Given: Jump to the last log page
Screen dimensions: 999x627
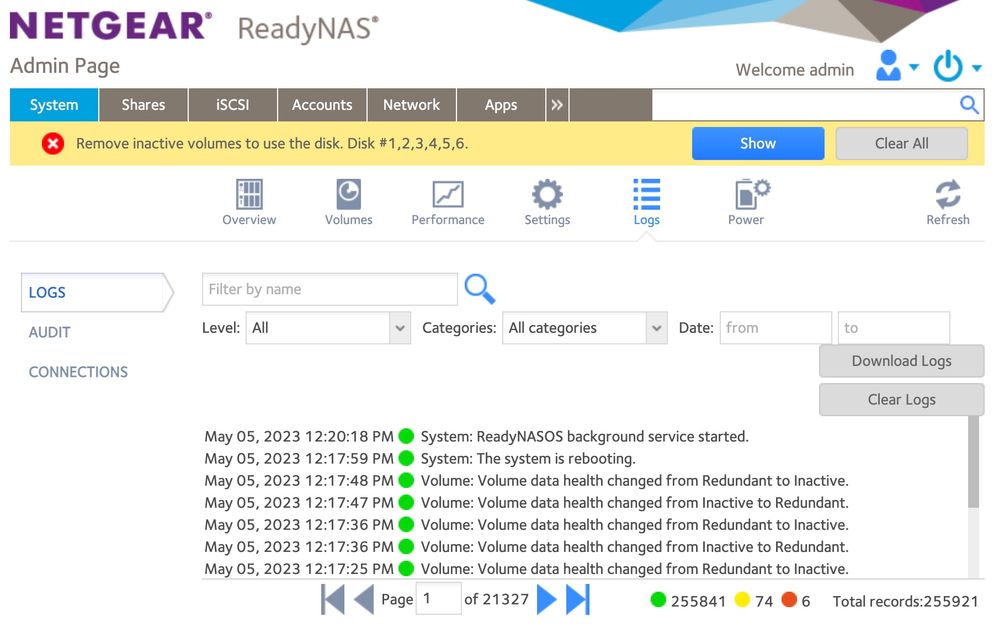Looking at the screenshot, I should (578, 599).
